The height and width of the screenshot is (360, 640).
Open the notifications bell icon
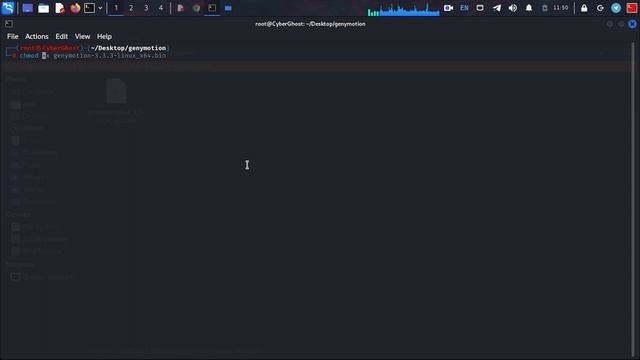pyautogui.click(x=529, y=8)
